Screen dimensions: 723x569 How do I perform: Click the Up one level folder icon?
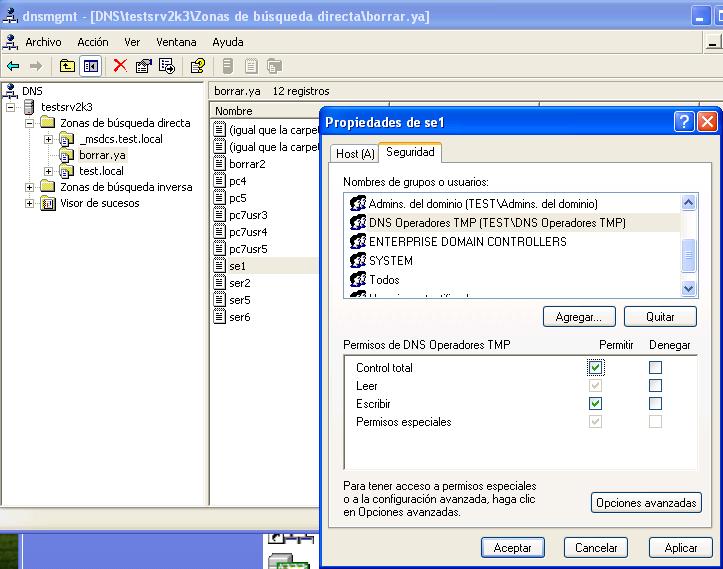click(x=67, y=66)
